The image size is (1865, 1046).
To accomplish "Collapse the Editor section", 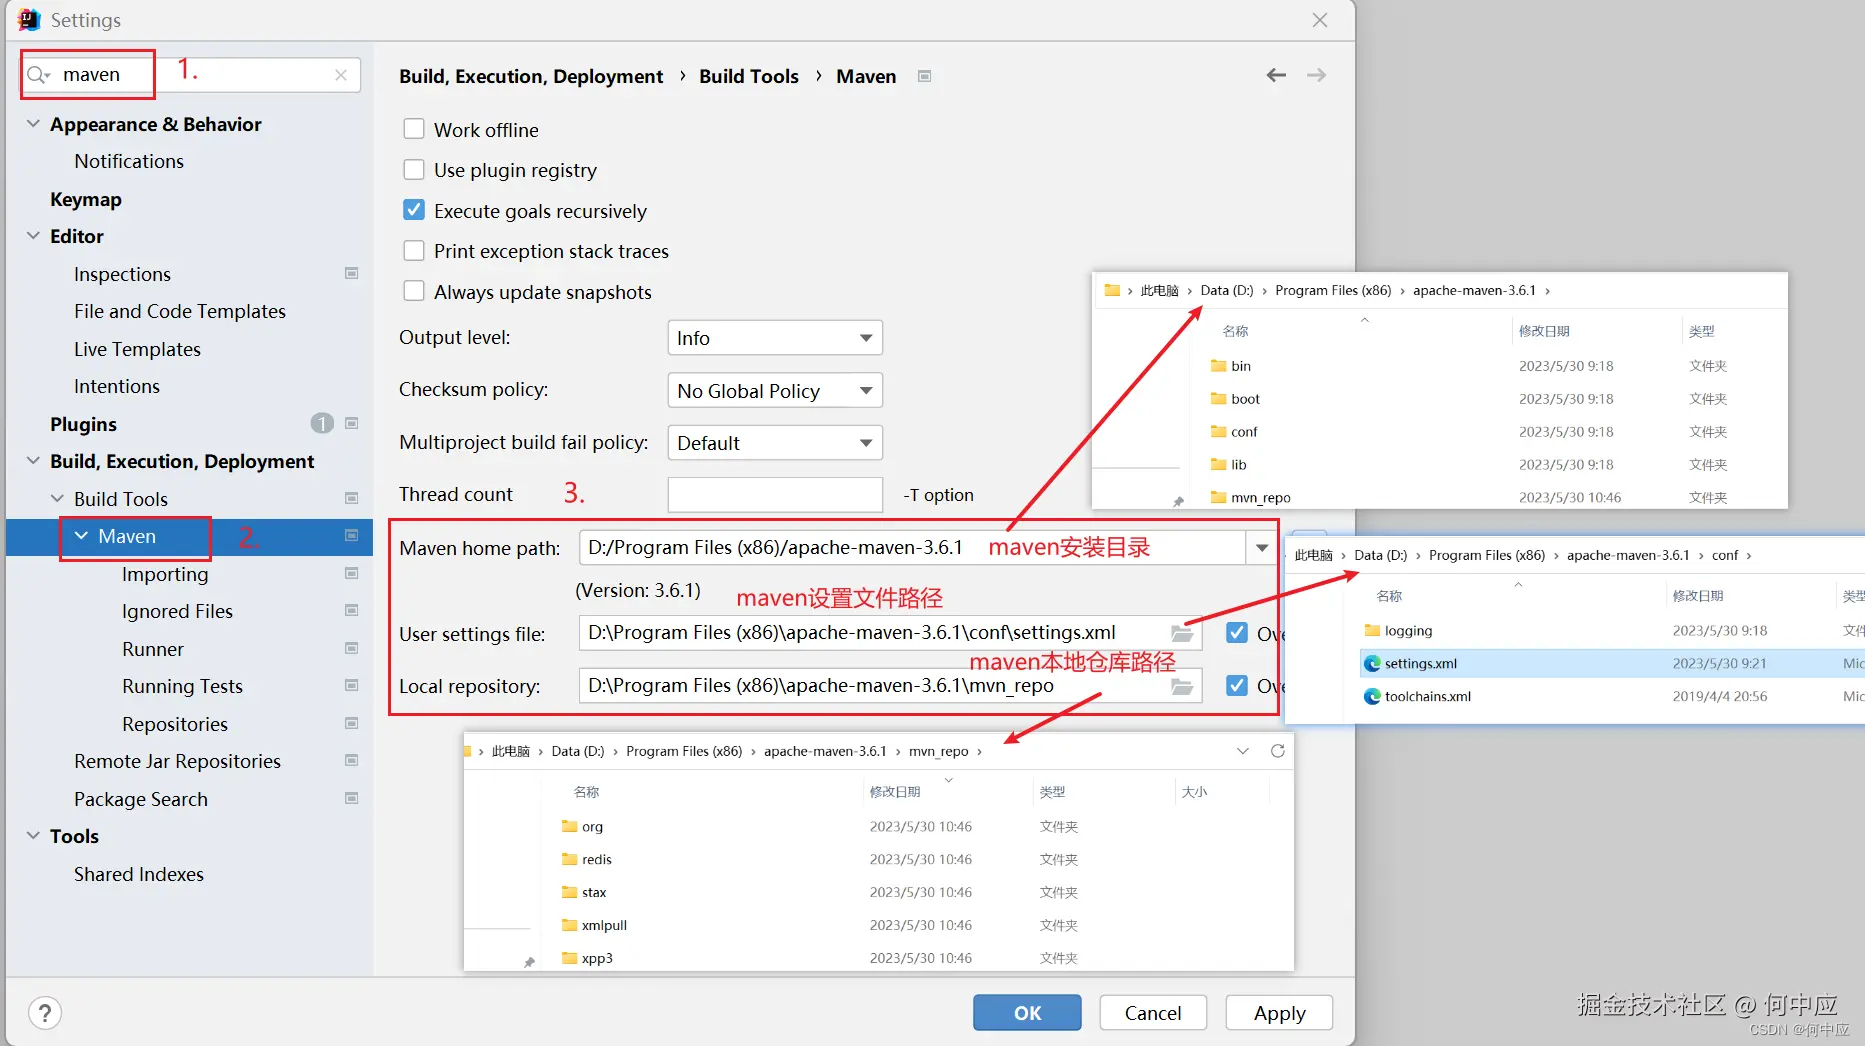I will (x=33, y=236).
